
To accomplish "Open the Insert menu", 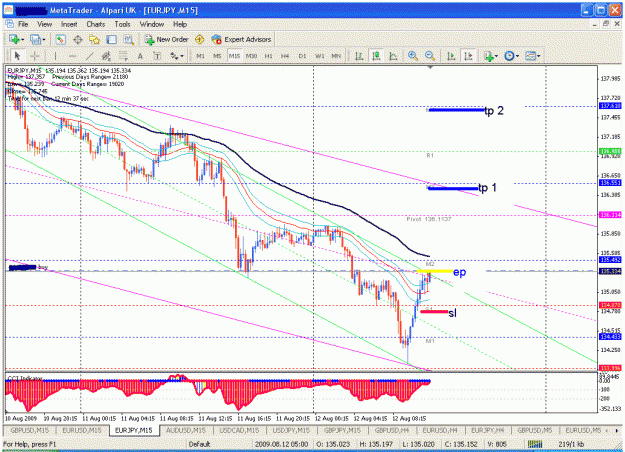I will [x=69, y=24].
